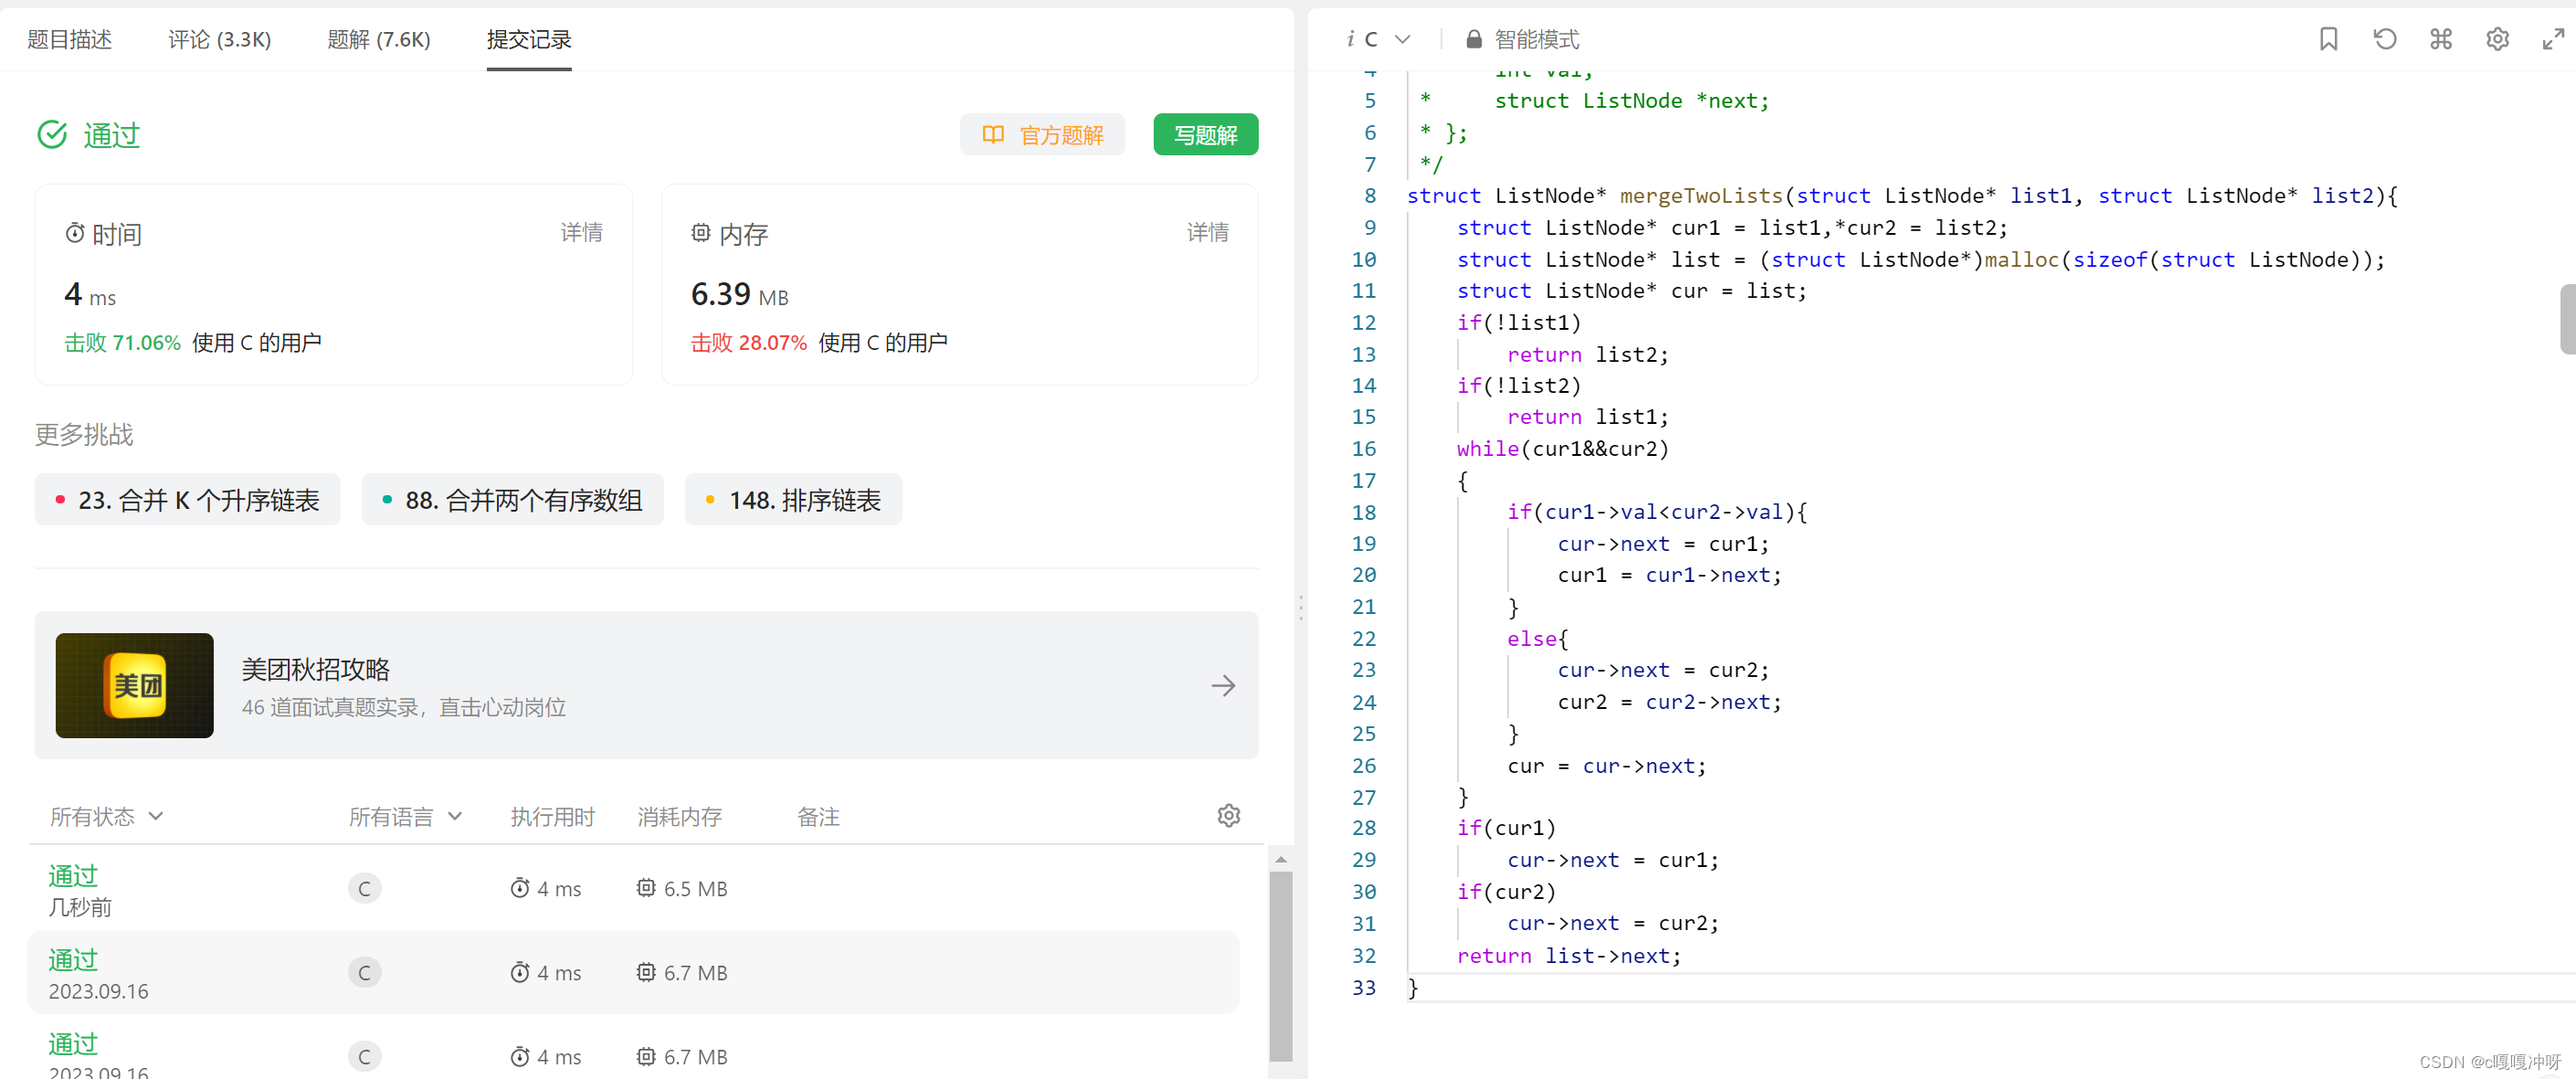Click the mergeTwoLists function name
2576x1079 pixels.
point(1700,195)
